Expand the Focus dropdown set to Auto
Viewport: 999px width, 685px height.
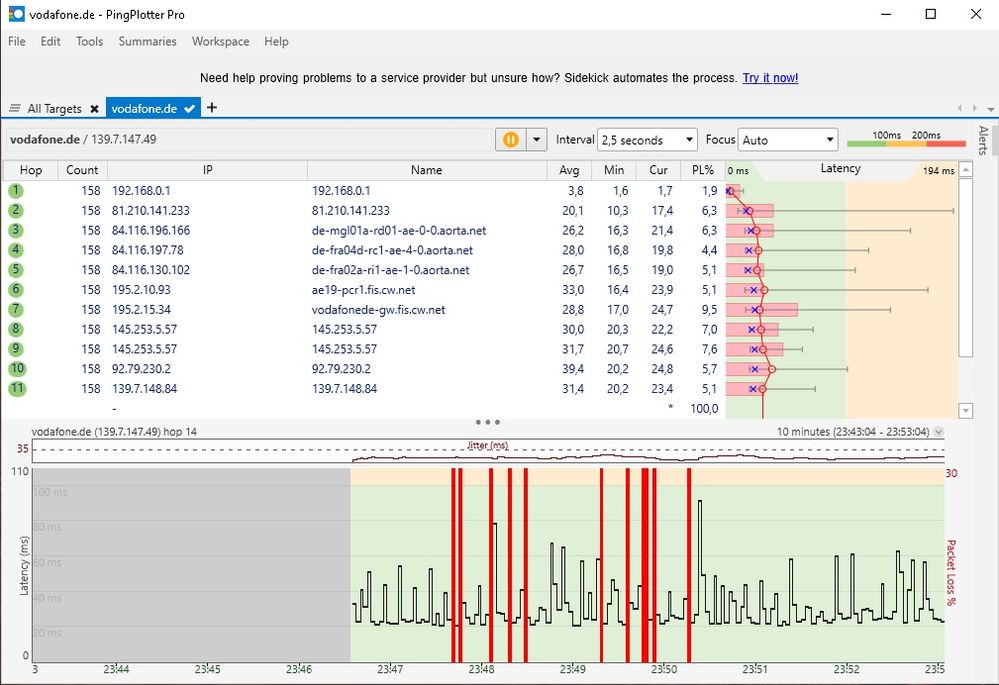tap(787, 140)
